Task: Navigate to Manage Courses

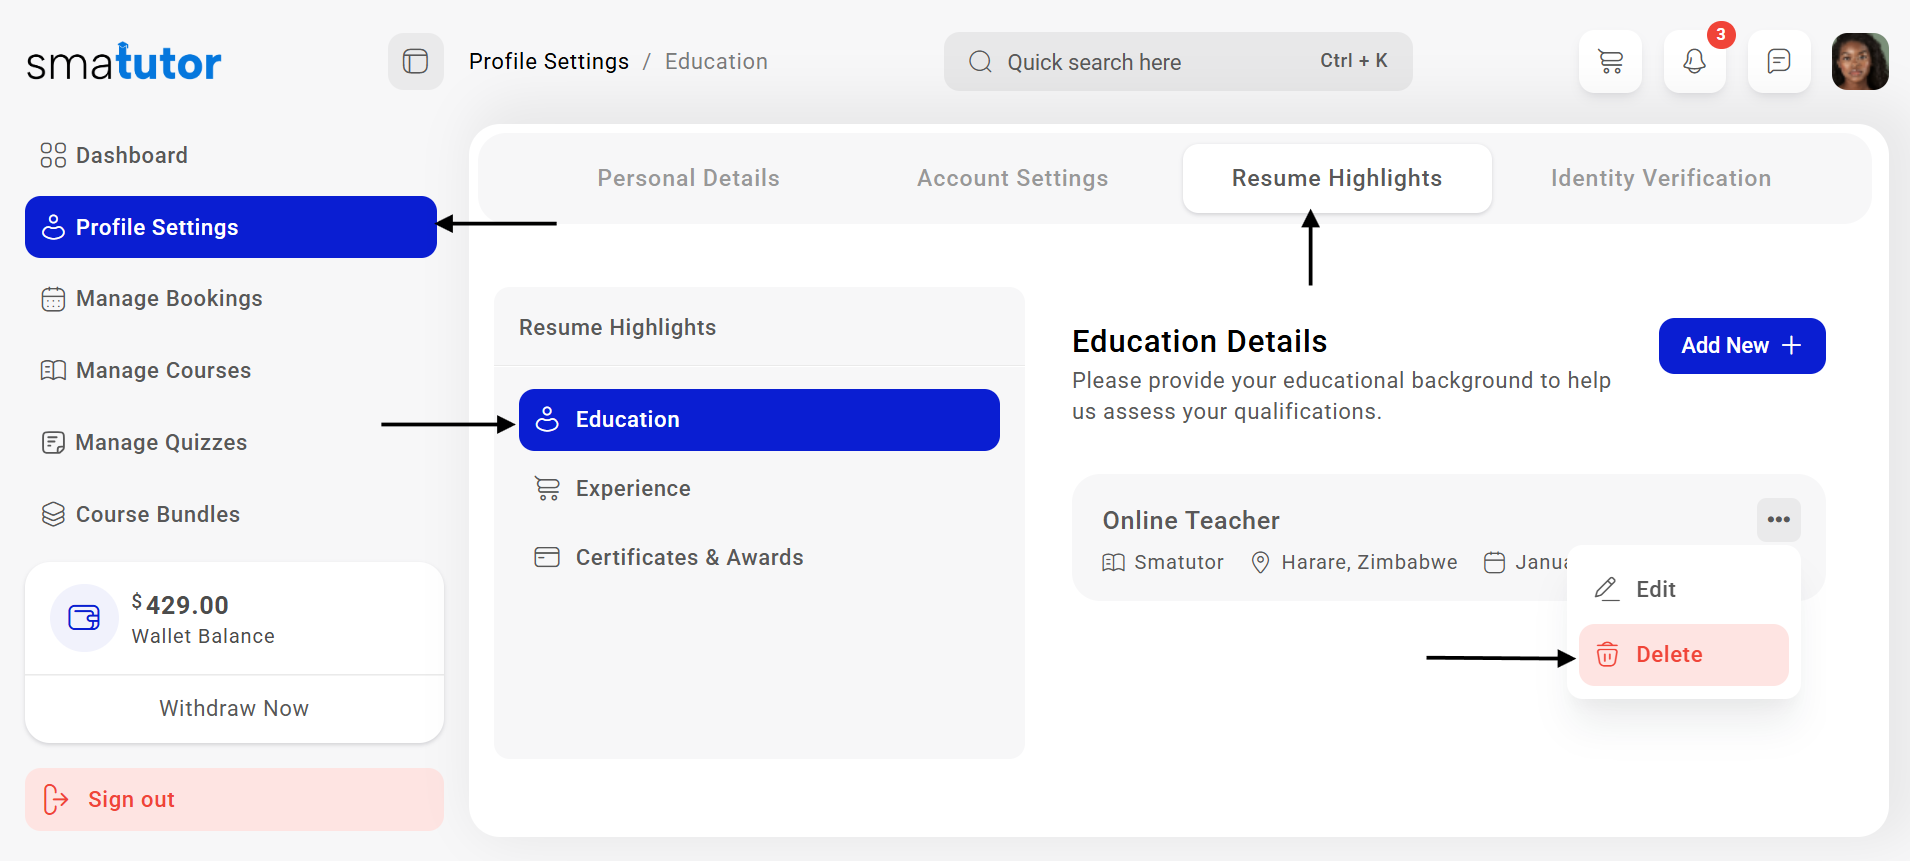Action: [x=163, y=370]
